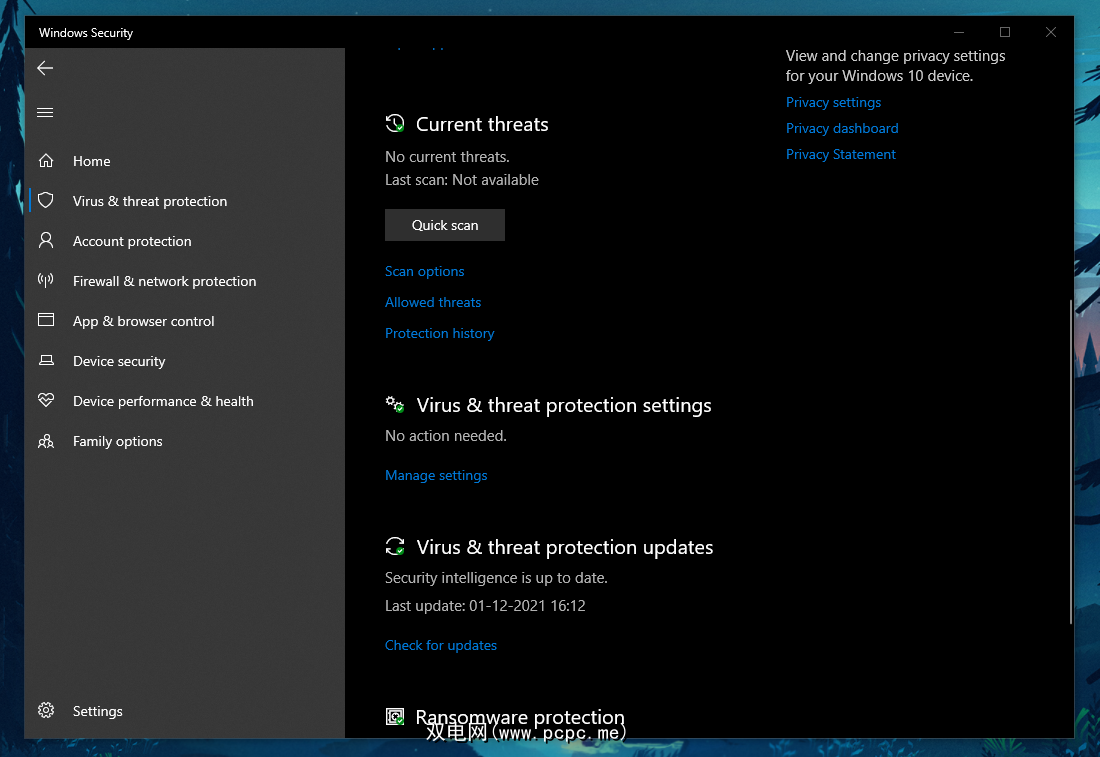Click "Last scan: Not available" text
Screen dimensions: 1100x757
(462, 180)
